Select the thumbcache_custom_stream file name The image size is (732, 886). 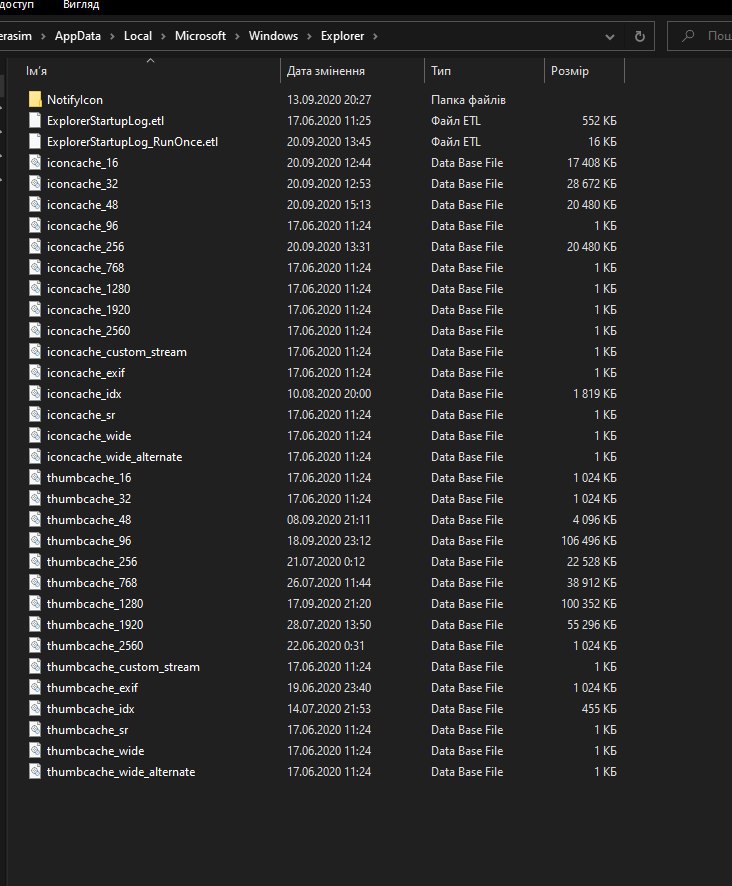[x=123, y=667]
